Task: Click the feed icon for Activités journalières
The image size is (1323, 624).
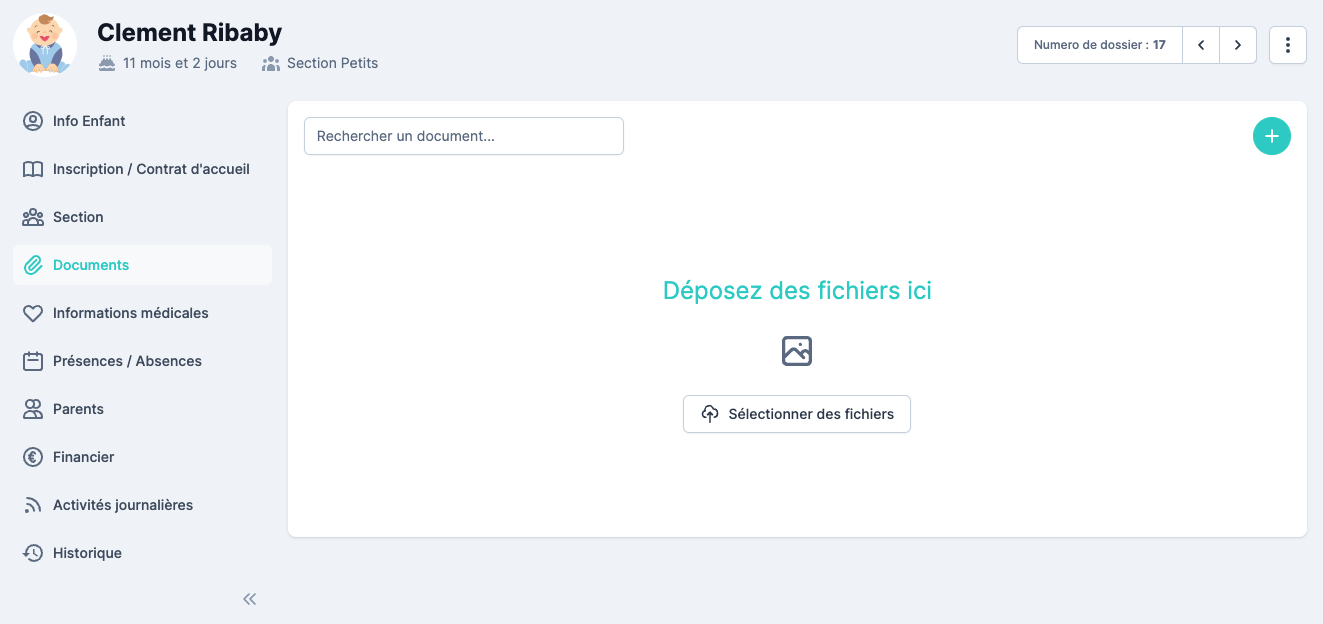Action: click(33, 505)
